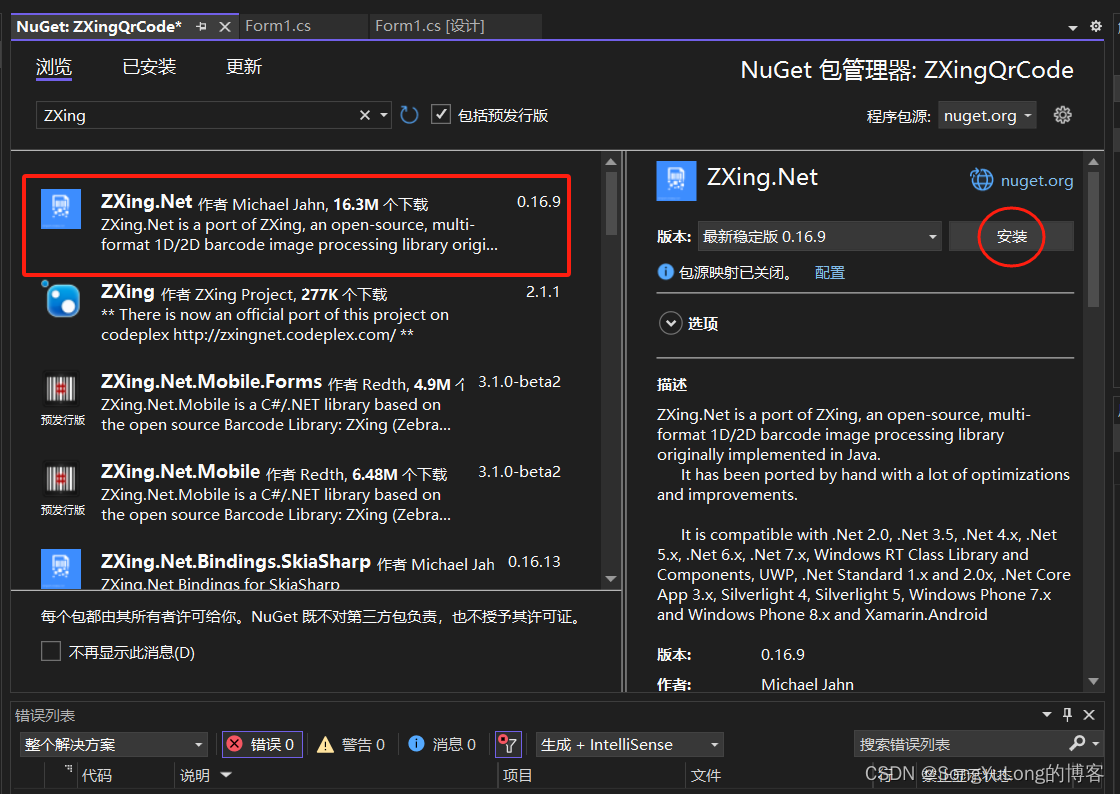Click the Code column header
Screen dimensions: 1120x794
[x=96, y=775]
